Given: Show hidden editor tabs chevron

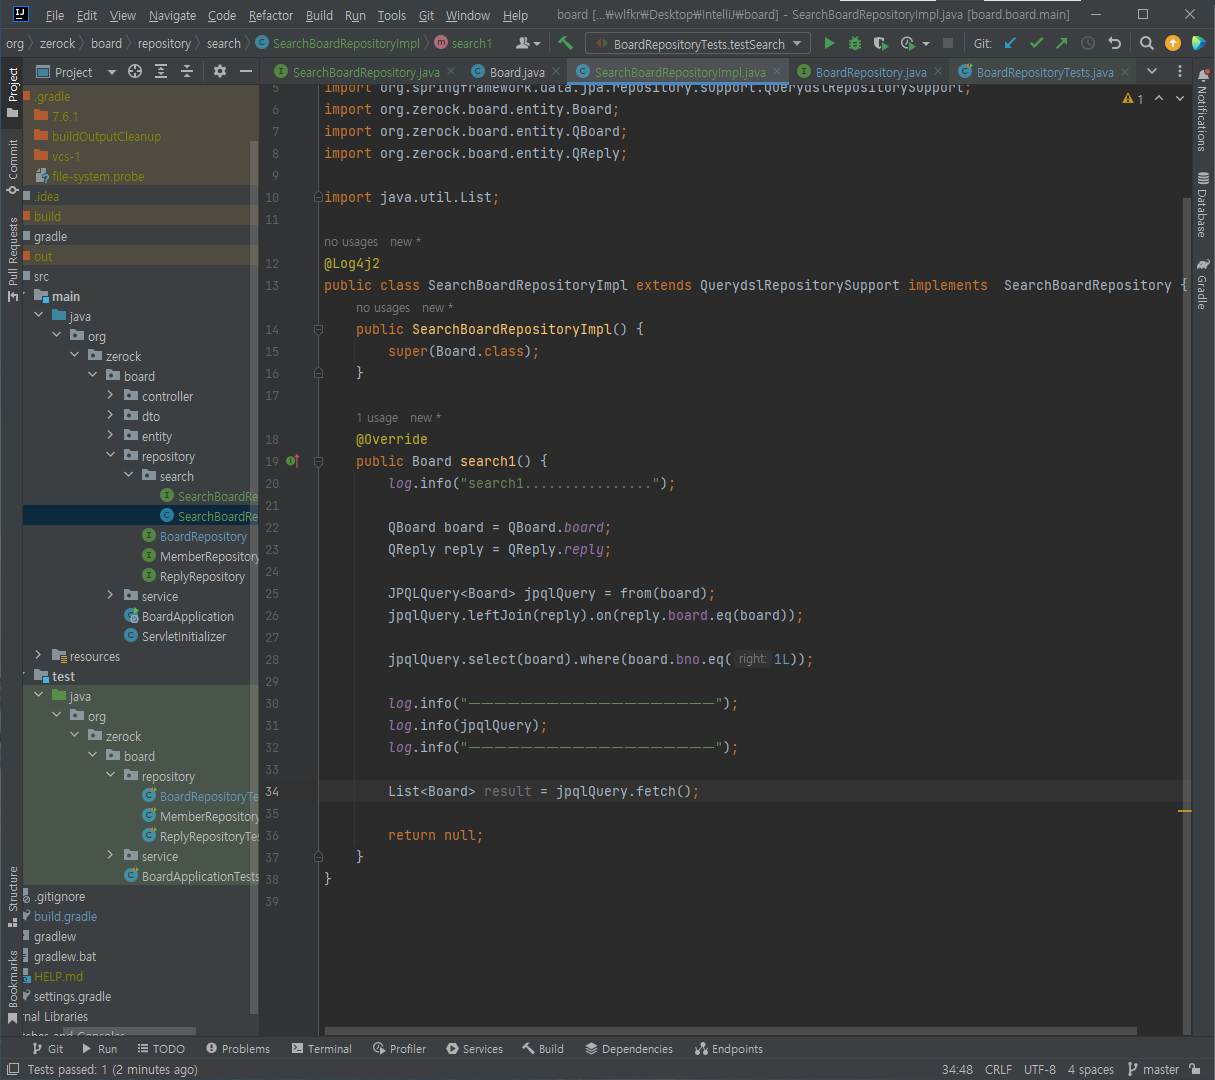Looking at the screenshot, I should pyautogui.click(x=1152, y=72).
